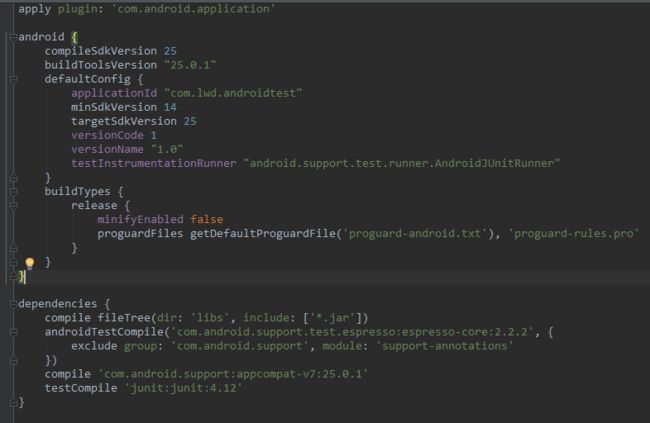The width and height of the screenshot is (650, 423).
Task: Click the yellow lightbulb quick-fix icon
Action: 29,263
